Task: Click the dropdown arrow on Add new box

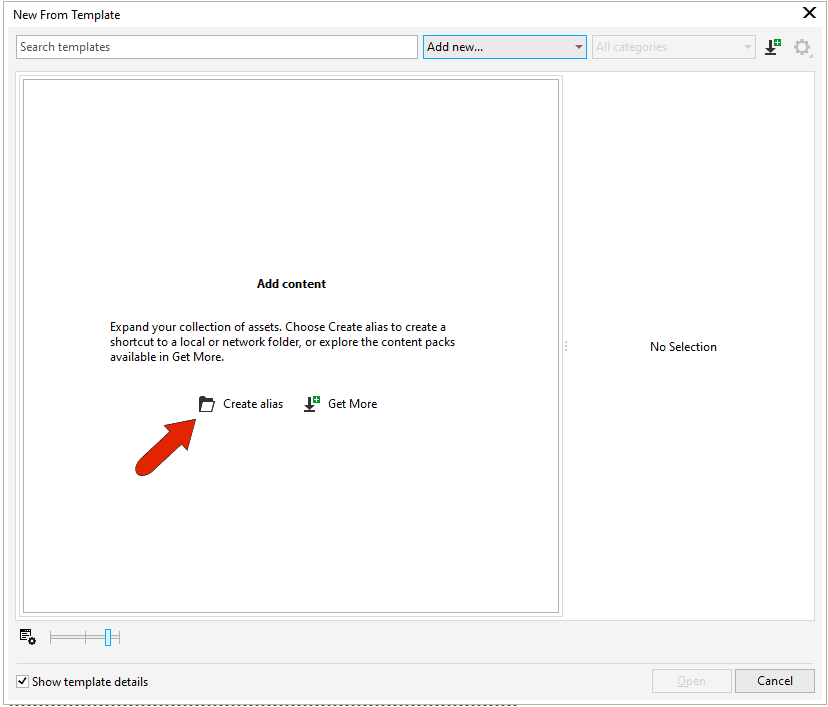Action: (x=579, y=46)
